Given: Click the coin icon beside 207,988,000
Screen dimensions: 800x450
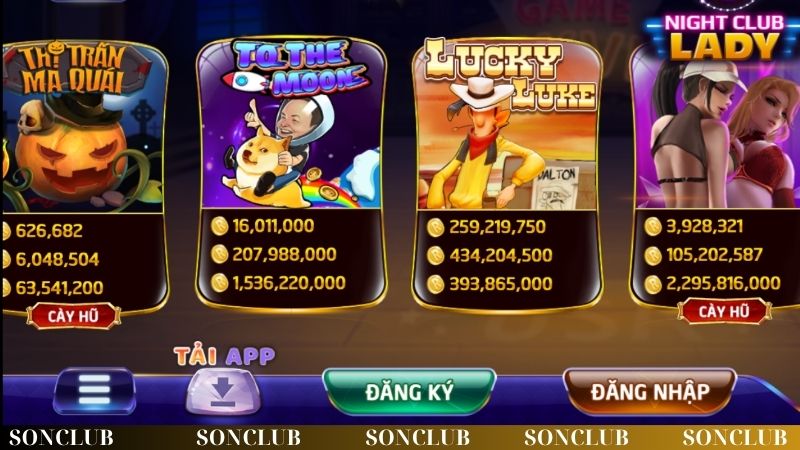Looking at the screenshot, I should point(219,254).
